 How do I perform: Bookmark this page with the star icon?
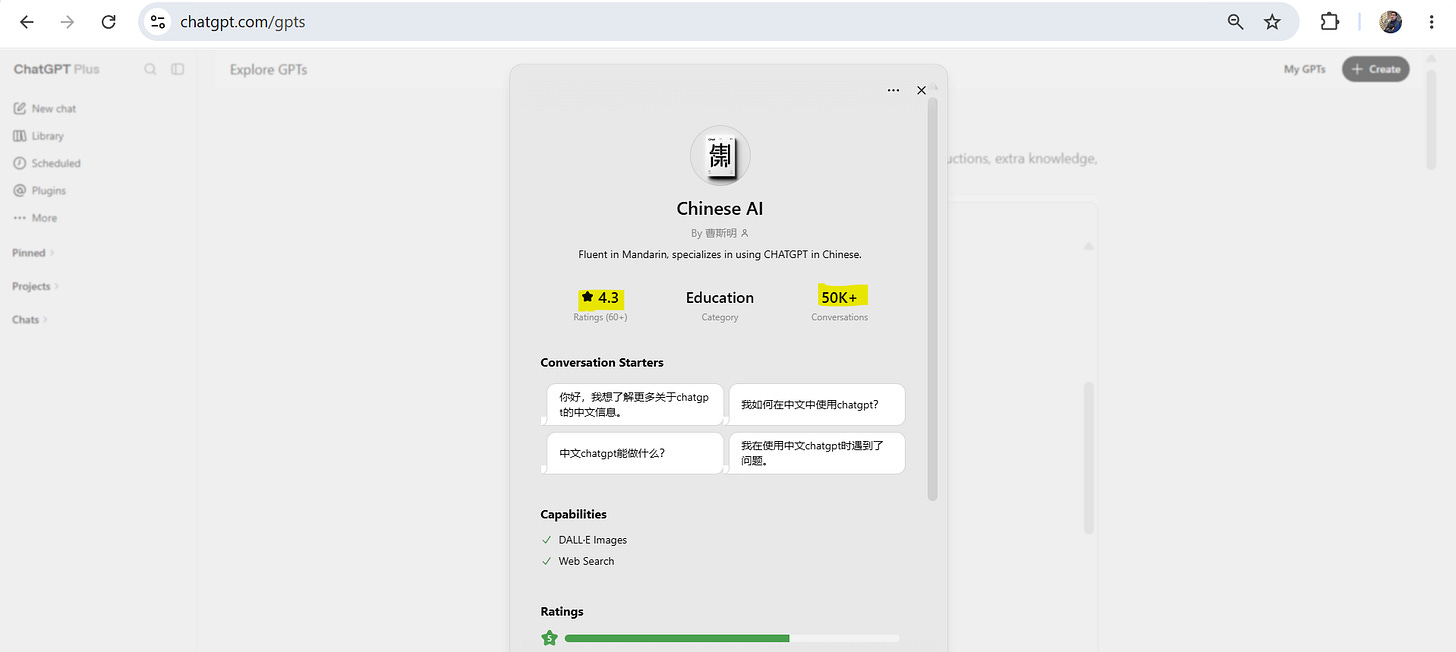click(x=1272, y=22)
